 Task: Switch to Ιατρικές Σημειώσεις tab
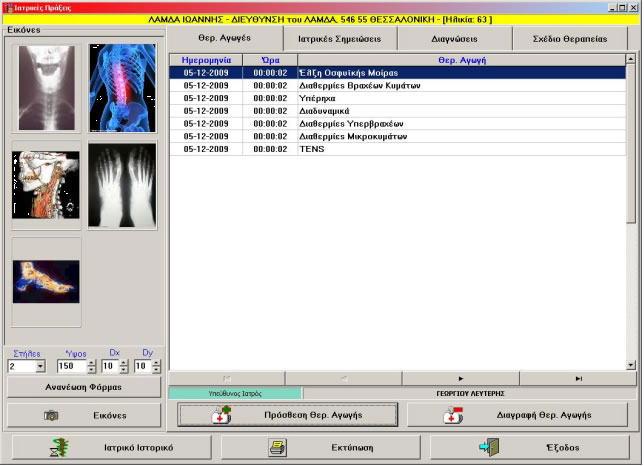pyautogui.click(x=340, y=39)
